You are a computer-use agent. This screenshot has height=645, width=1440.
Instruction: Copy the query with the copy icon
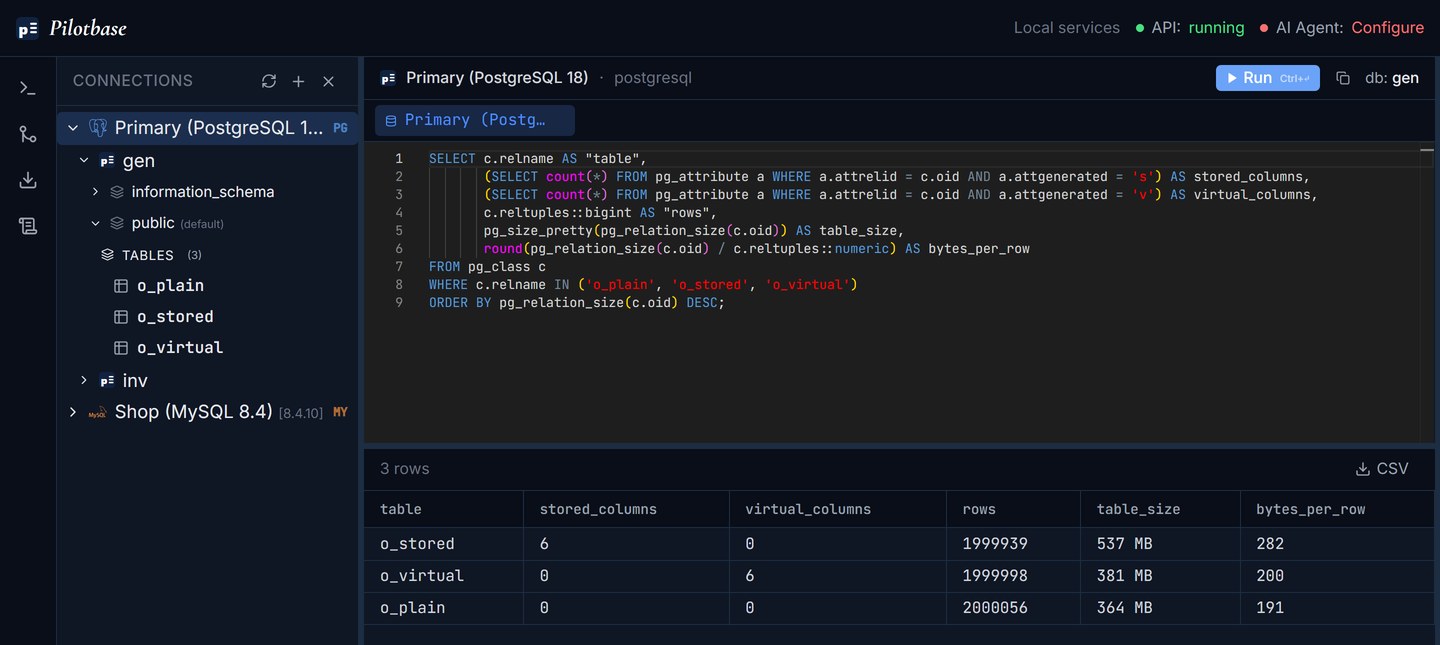(1343, 78)
